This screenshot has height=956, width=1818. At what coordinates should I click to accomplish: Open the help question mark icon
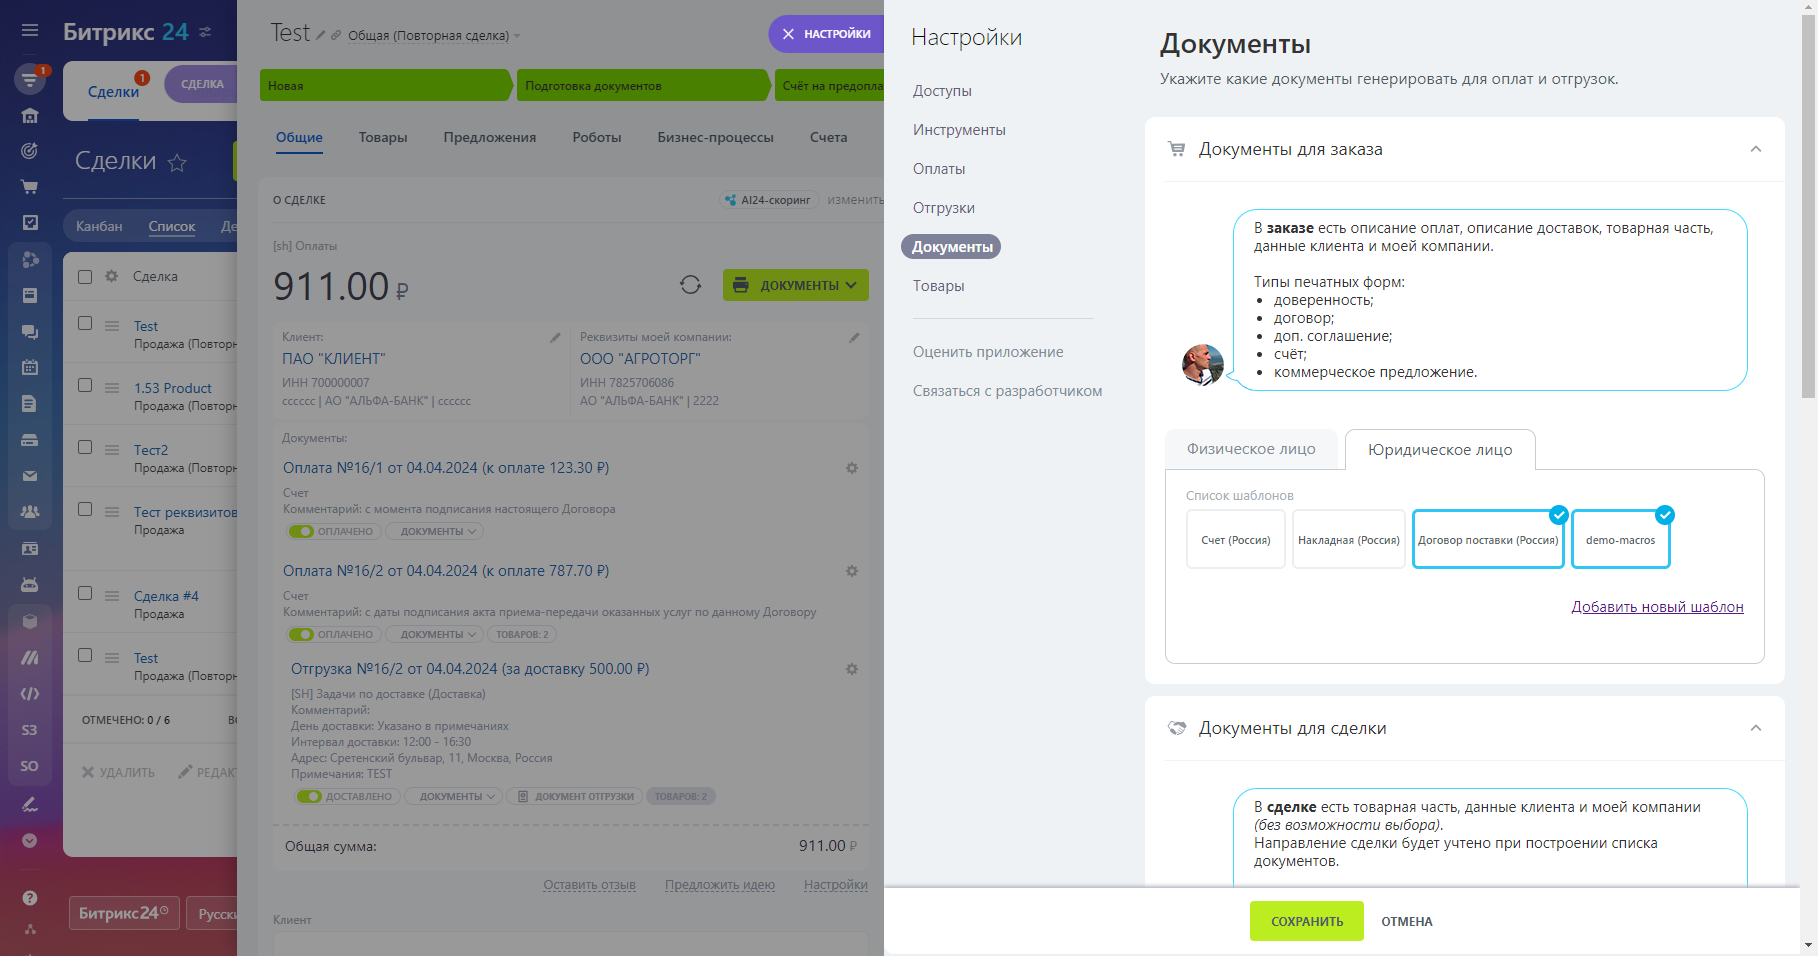point(30,898)
